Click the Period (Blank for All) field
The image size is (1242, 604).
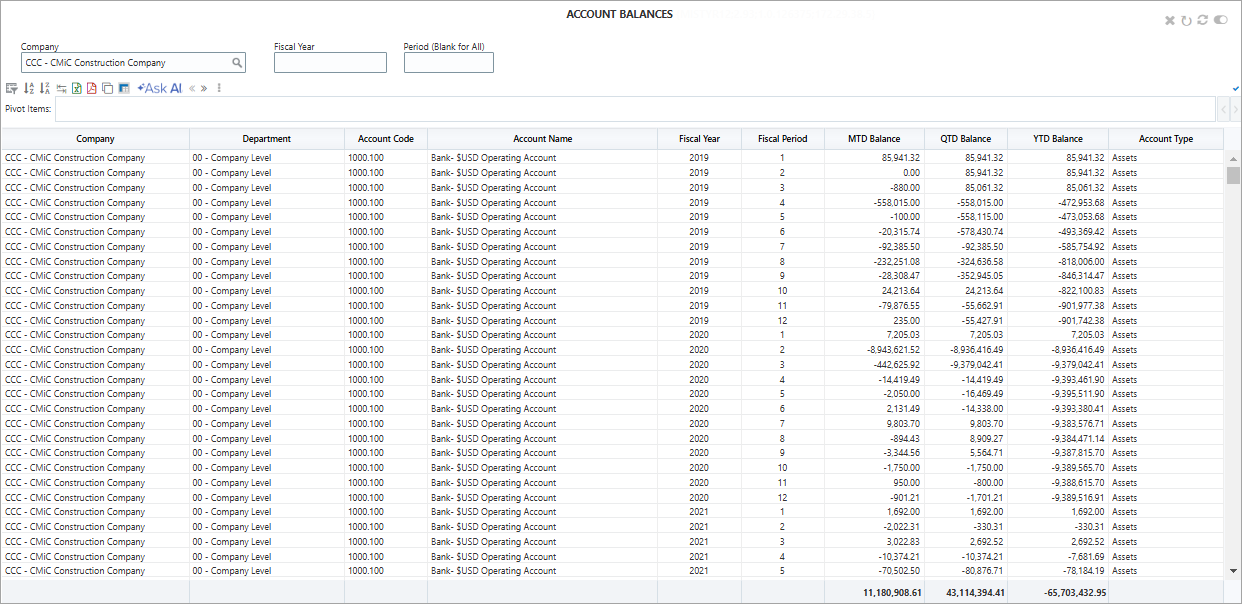click(x=449, y=63)
